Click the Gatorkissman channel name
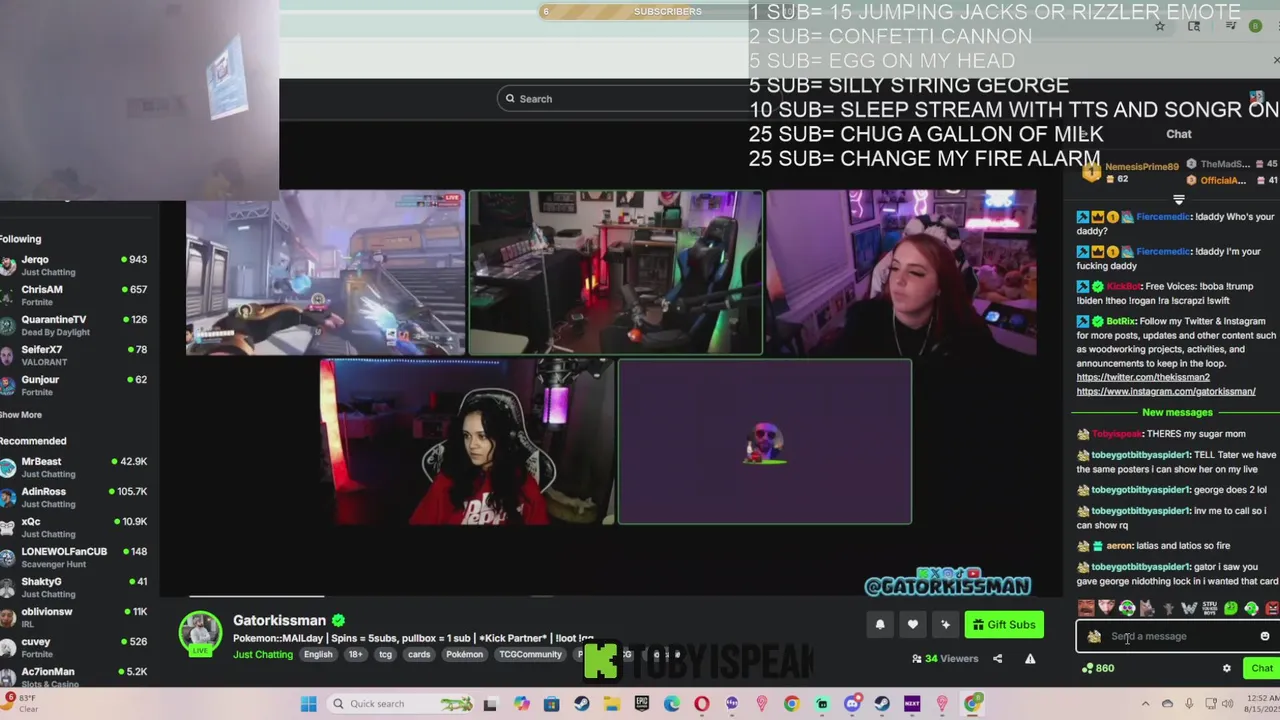The image size is (1280, 720). [279, 620]
